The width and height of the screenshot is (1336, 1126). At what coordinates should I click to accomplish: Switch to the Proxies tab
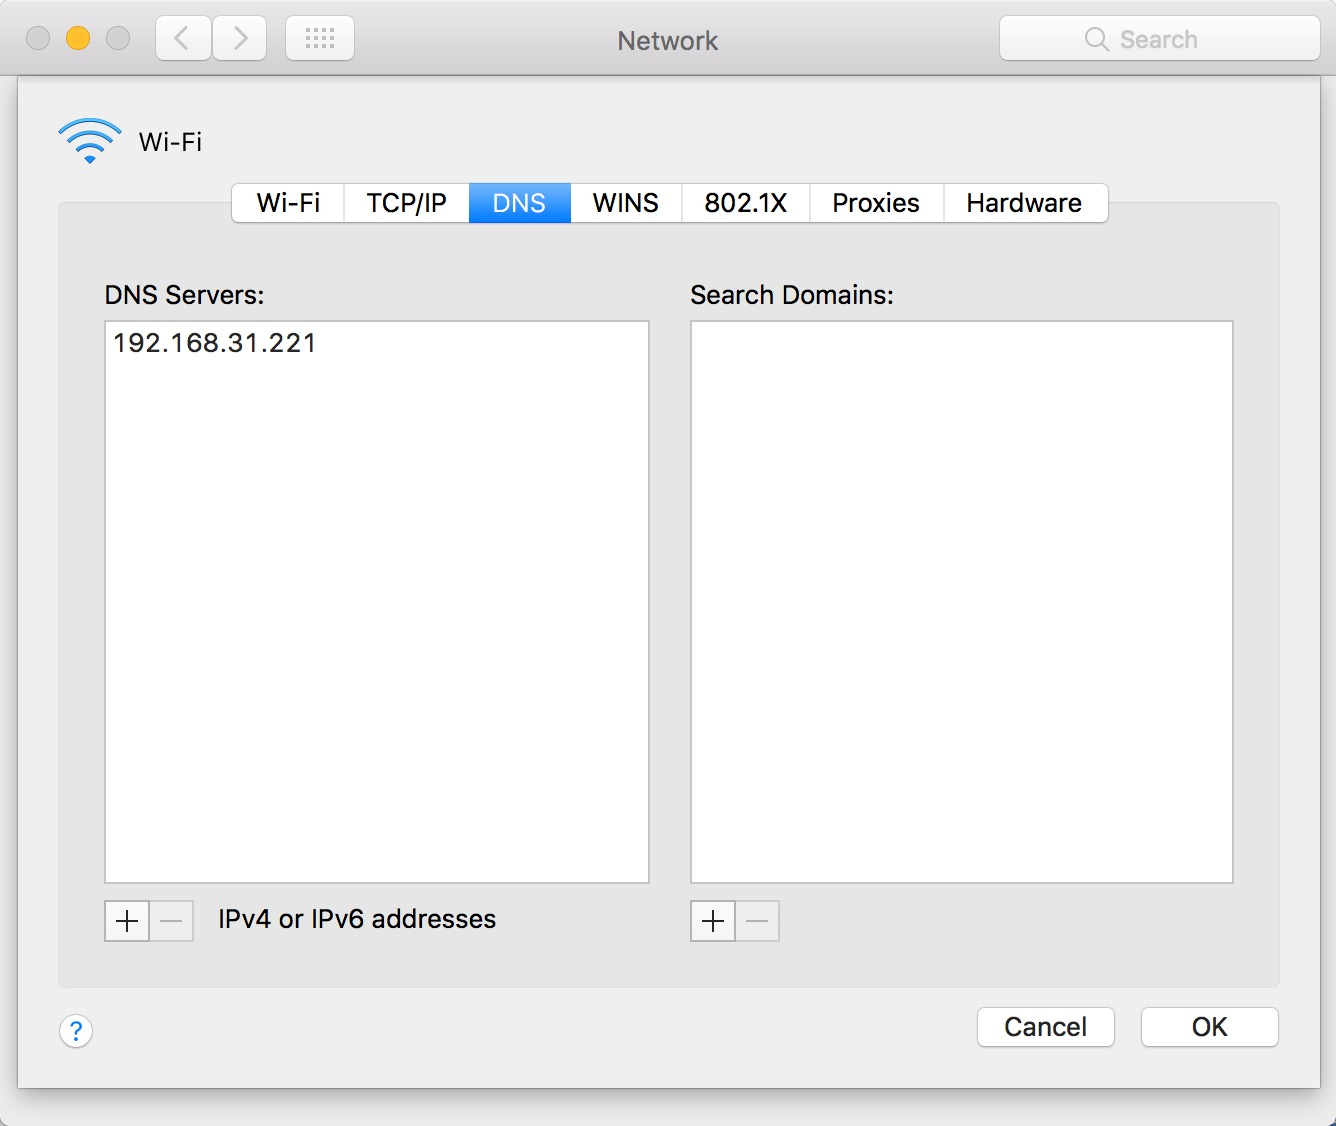874,203
